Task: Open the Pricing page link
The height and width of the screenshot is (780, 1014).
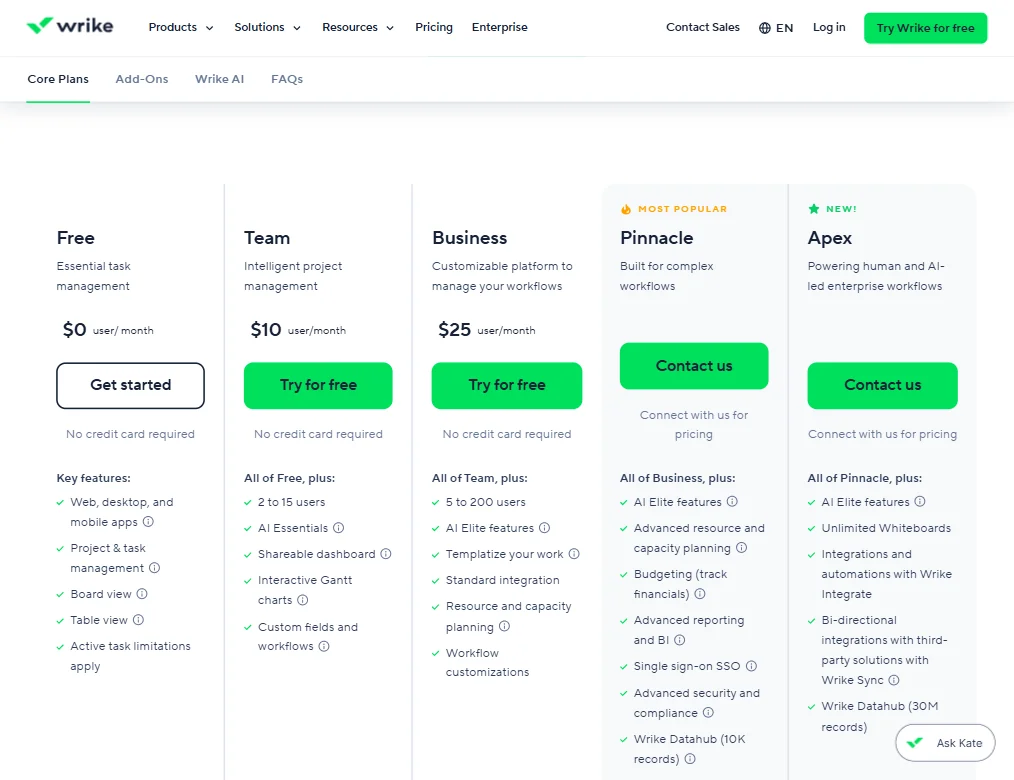Action: (x=434, y=27)
